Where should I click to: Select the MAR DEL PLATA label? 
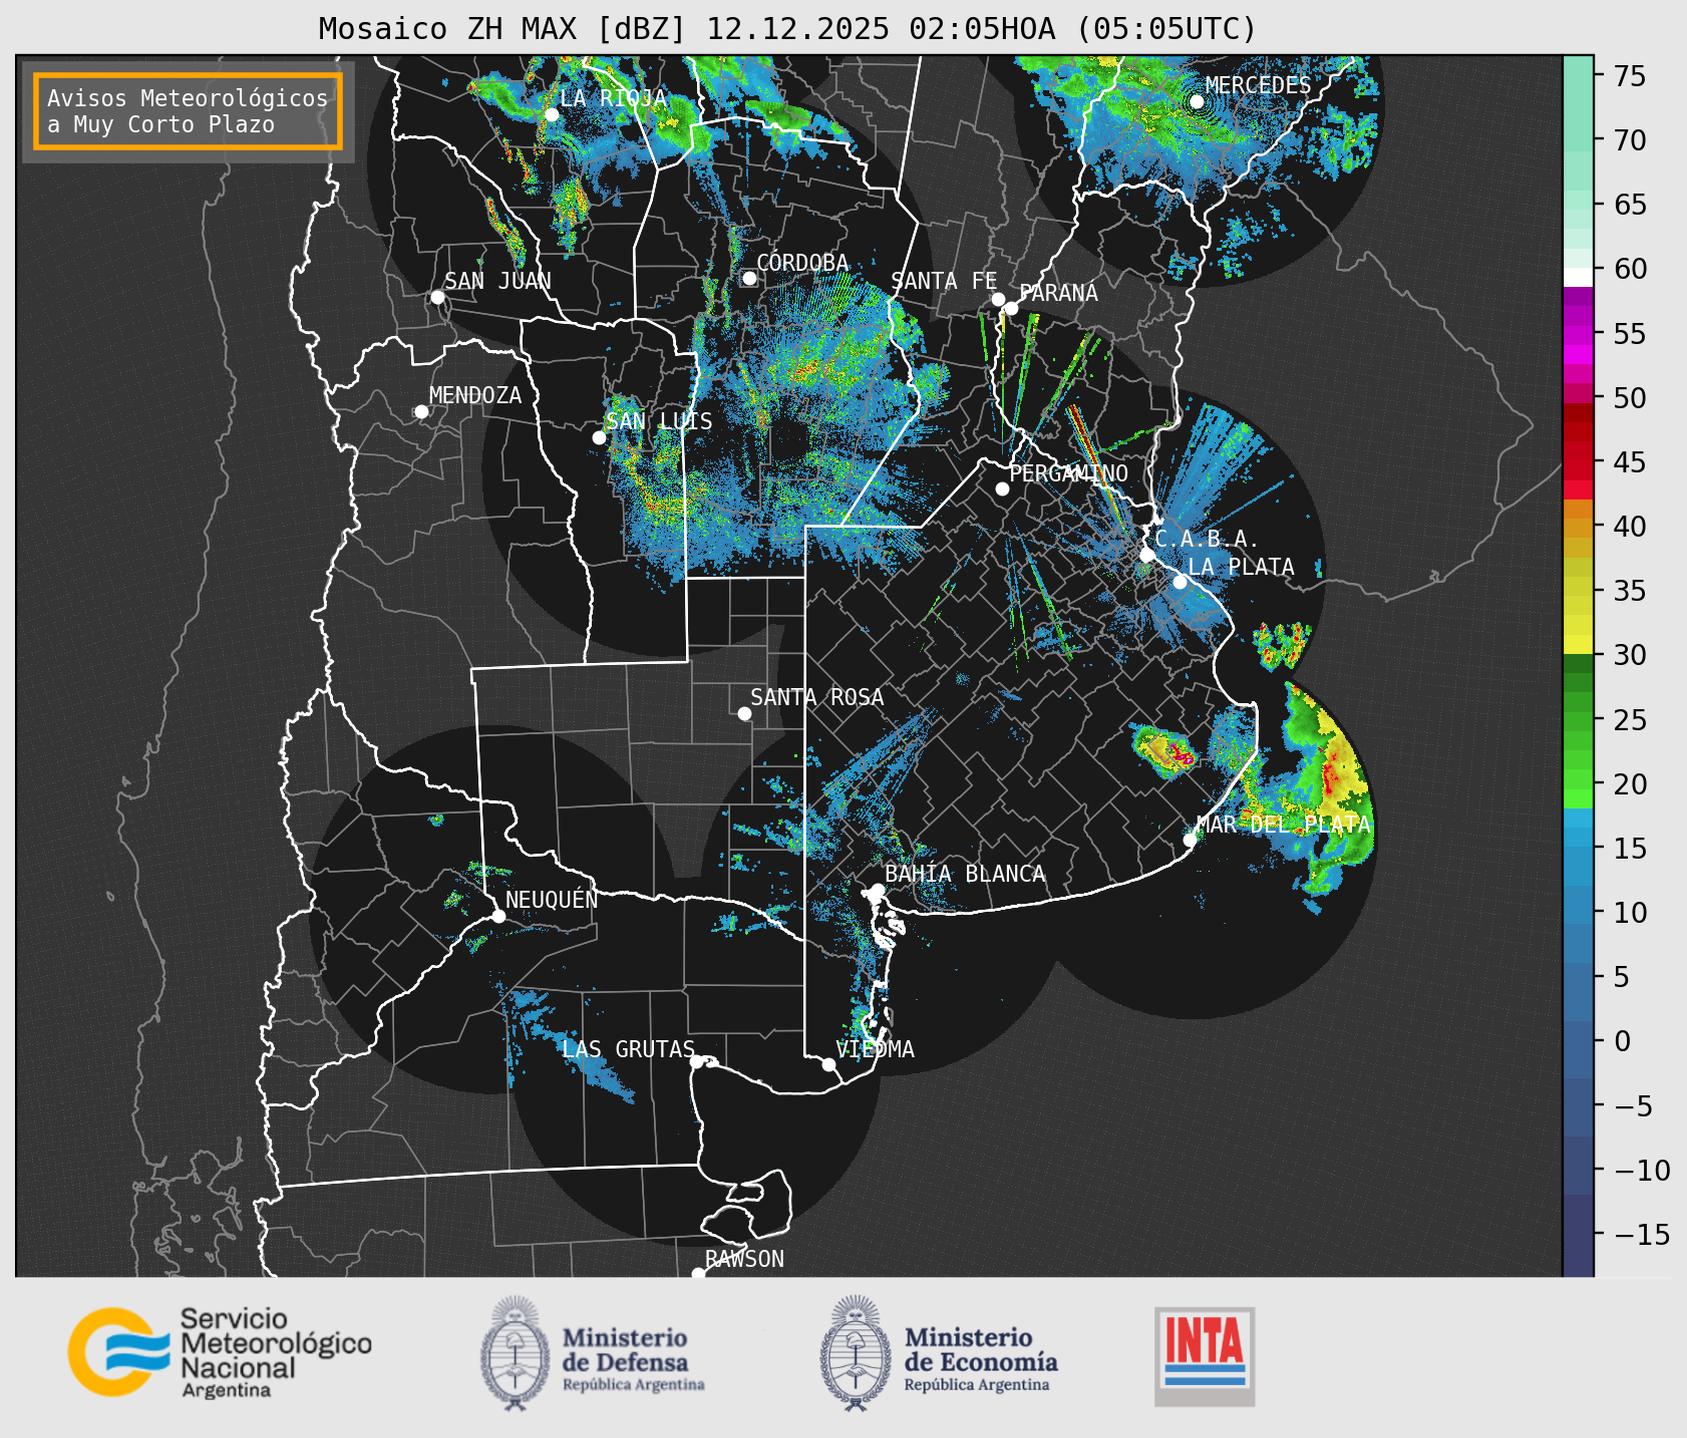[x=1284, y=824]
